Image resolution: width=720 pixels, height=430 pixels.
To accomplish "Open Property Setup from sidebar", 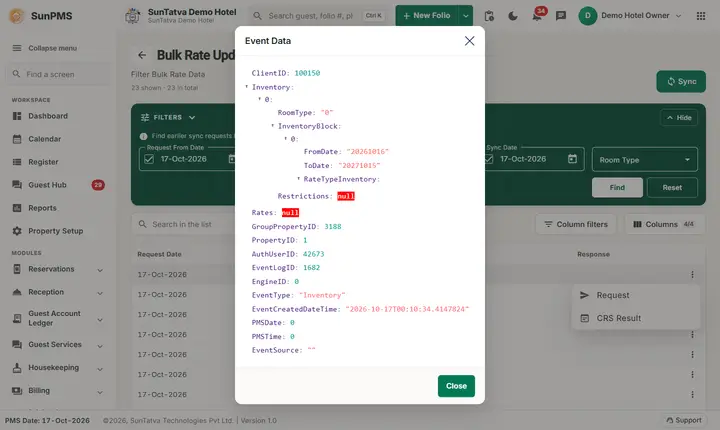I will pos(56,231).
